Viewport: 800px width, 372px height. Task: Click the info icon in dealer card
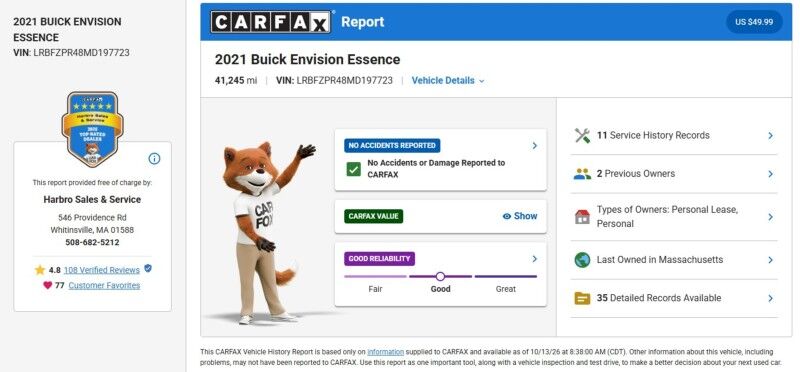tap(154, 159)
